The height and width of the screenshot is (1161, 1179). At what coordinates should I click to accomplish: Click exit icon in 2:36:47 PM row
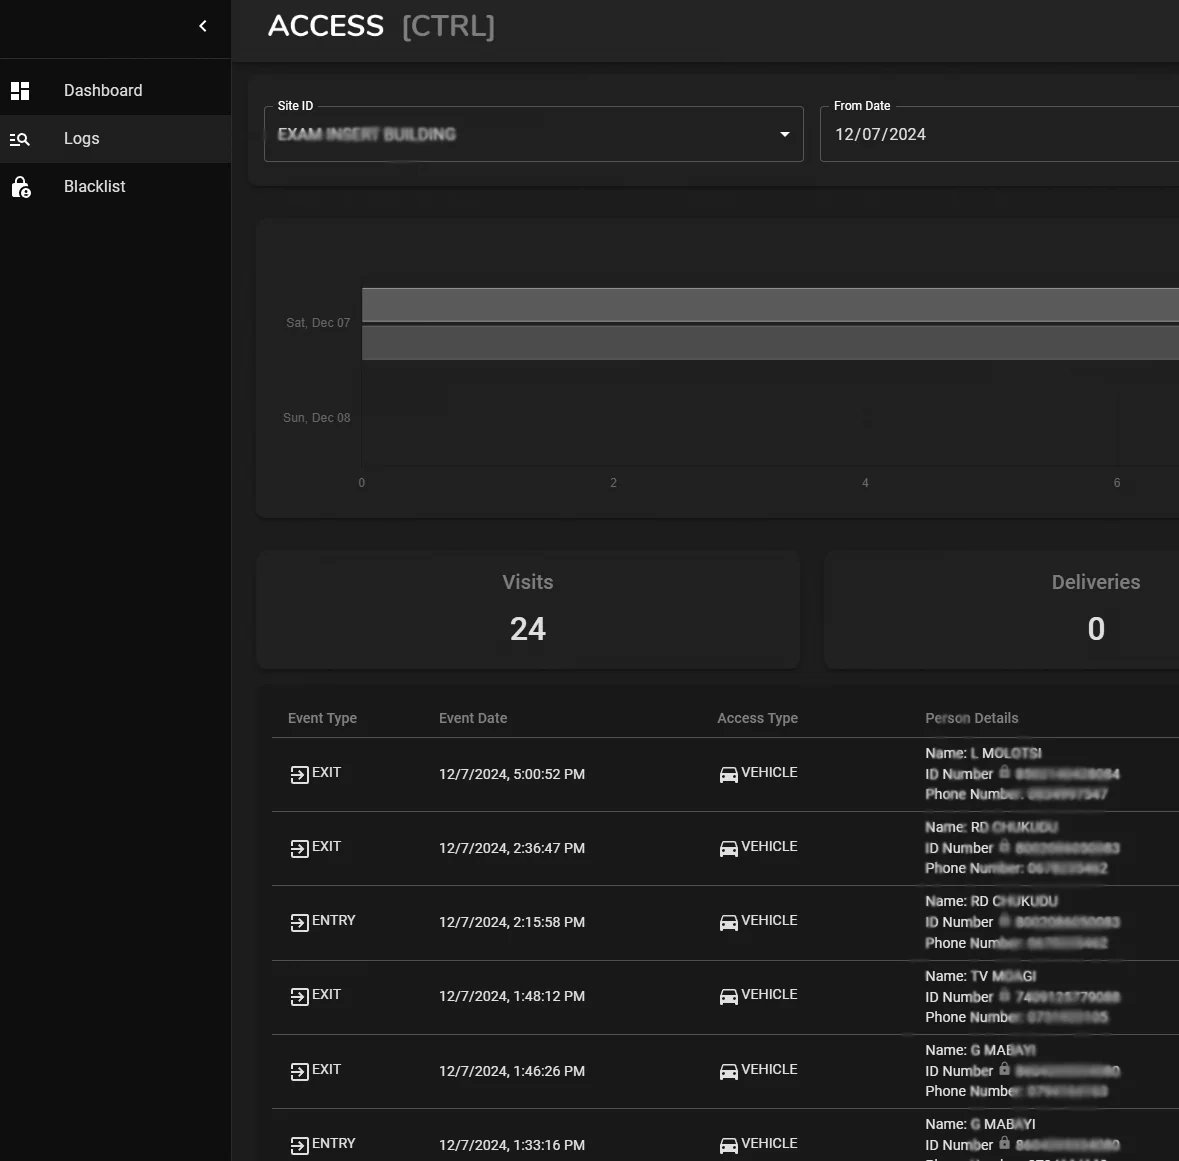coord(299,848)
